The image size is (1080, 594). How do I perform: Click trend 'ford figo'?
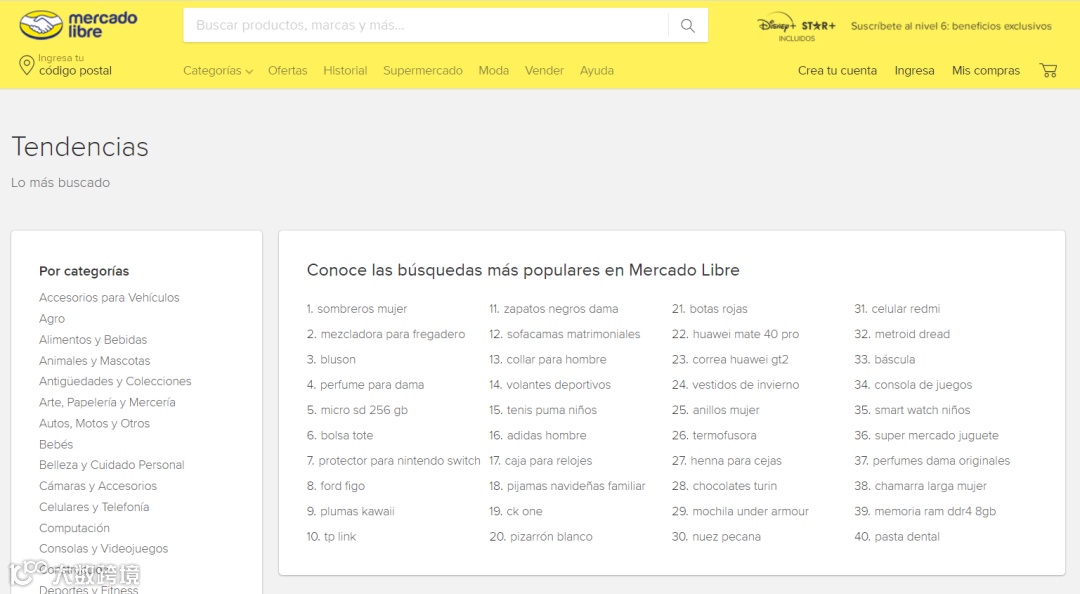342,486
